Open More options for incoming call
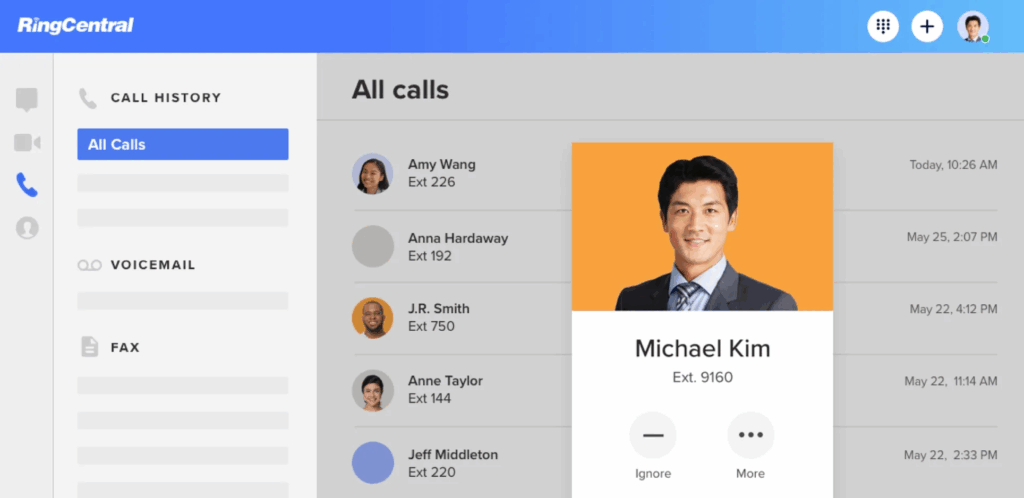 pos(750,436)
